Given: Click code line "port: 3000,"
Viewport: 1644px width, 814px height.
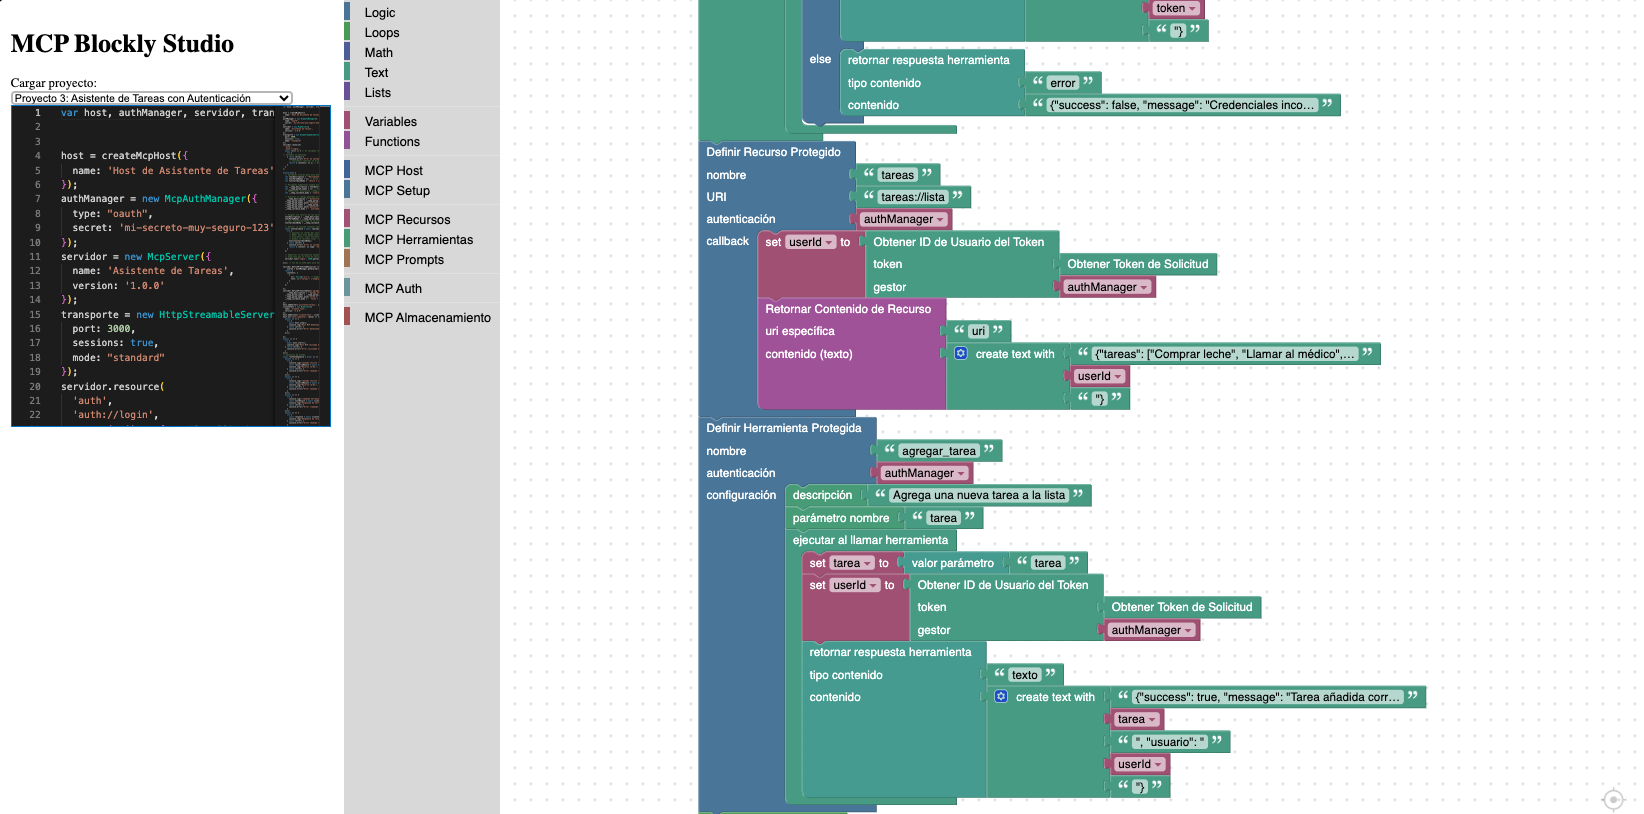Looking at the screenshot, I should (x=103, y=329).
